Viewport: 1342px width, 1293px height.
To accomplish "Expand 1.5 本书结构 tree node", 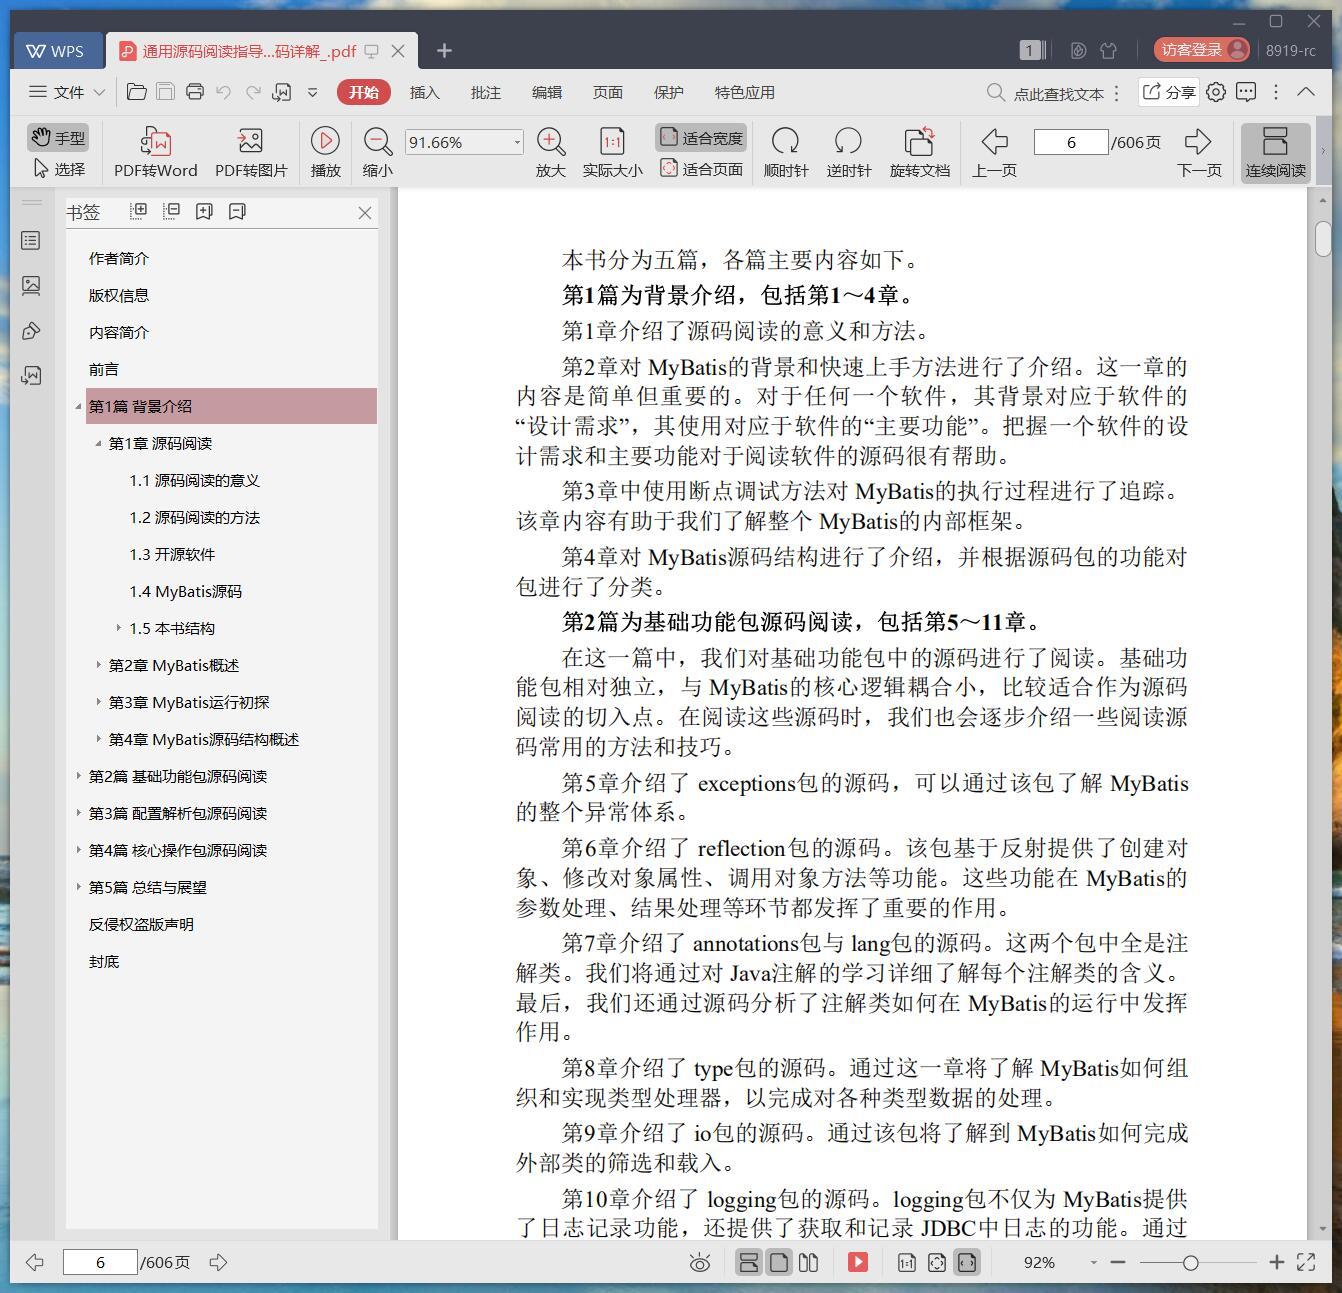I will click(x=118, y=628).
